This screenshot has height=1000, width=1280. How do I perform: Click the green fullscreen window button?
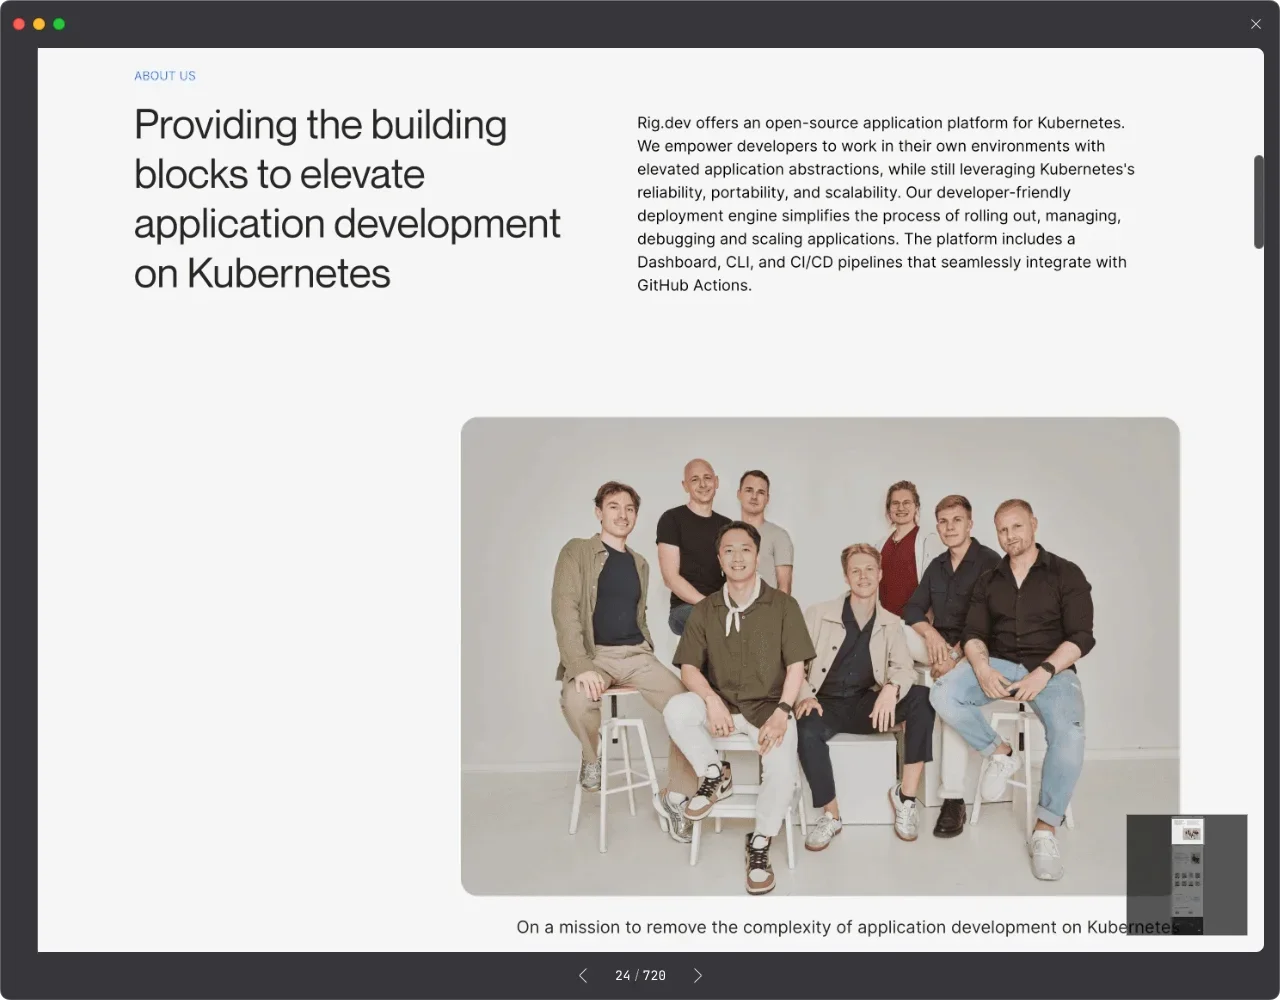pos(59,24)
